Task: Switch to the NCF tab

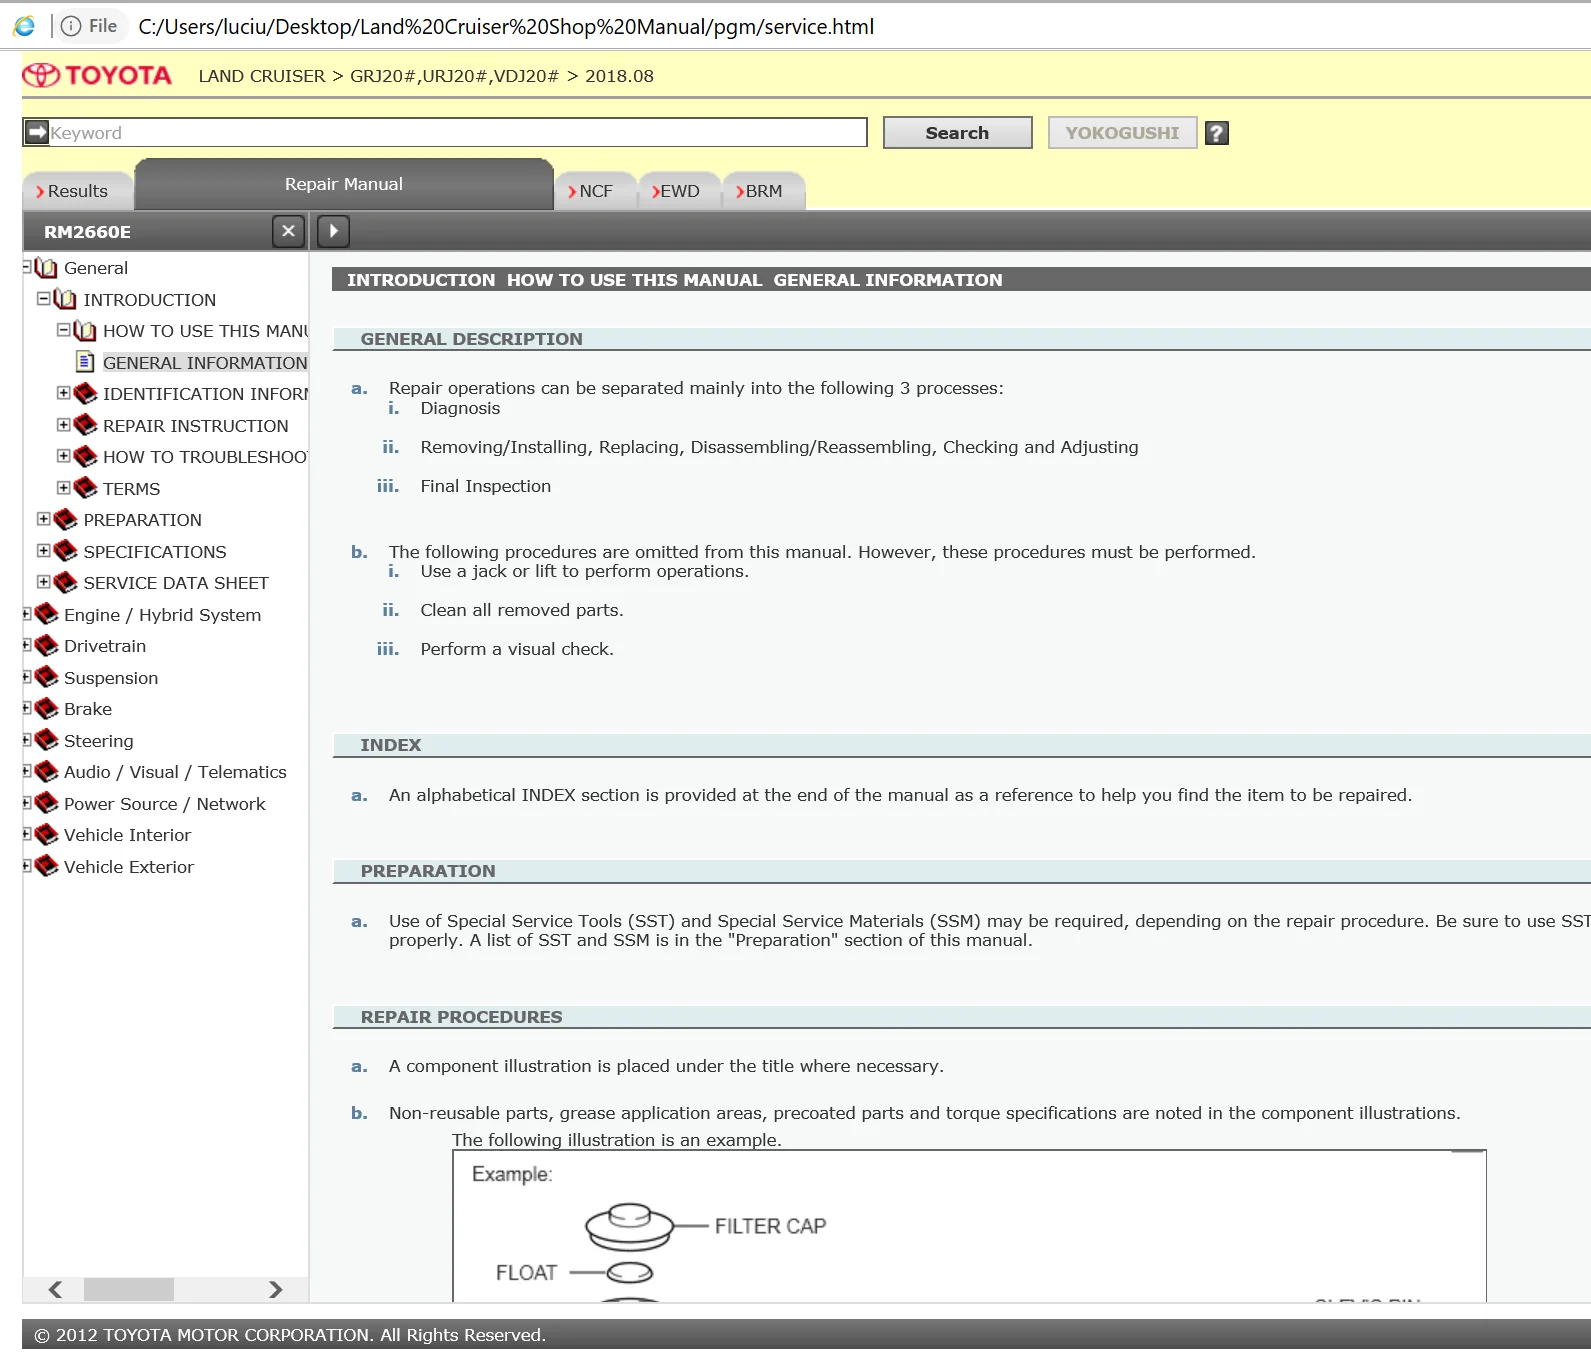Action: coord(594,191)
